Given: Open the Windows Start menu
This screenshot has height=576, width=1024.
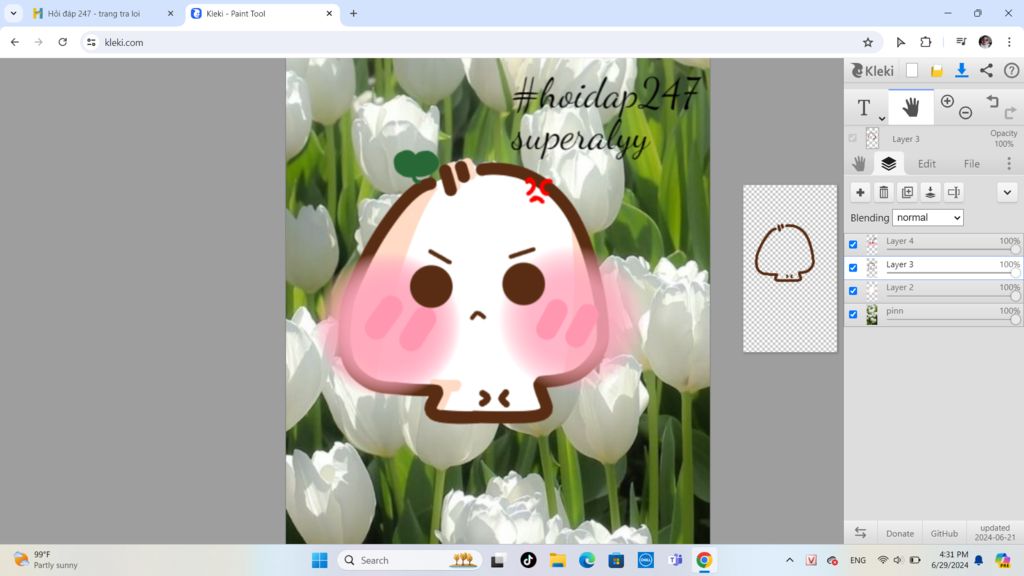Looking at the screenshot, I should tap(319, 560).
